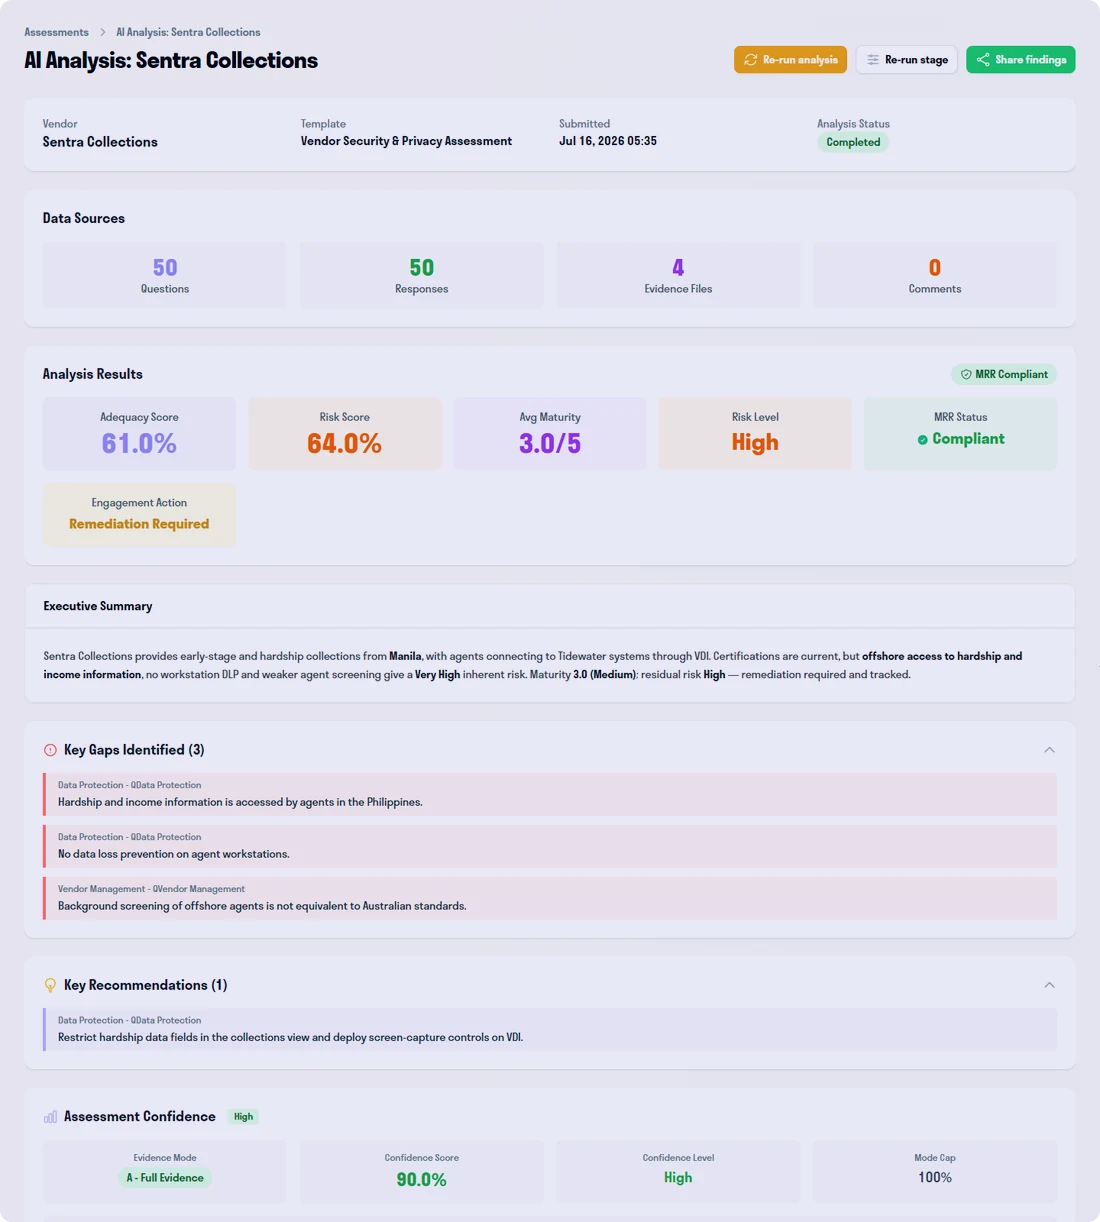Collapse the Key Recommendations section
The image size is (1100, 1222).
pyautogui.click(x=1049, y=985)
